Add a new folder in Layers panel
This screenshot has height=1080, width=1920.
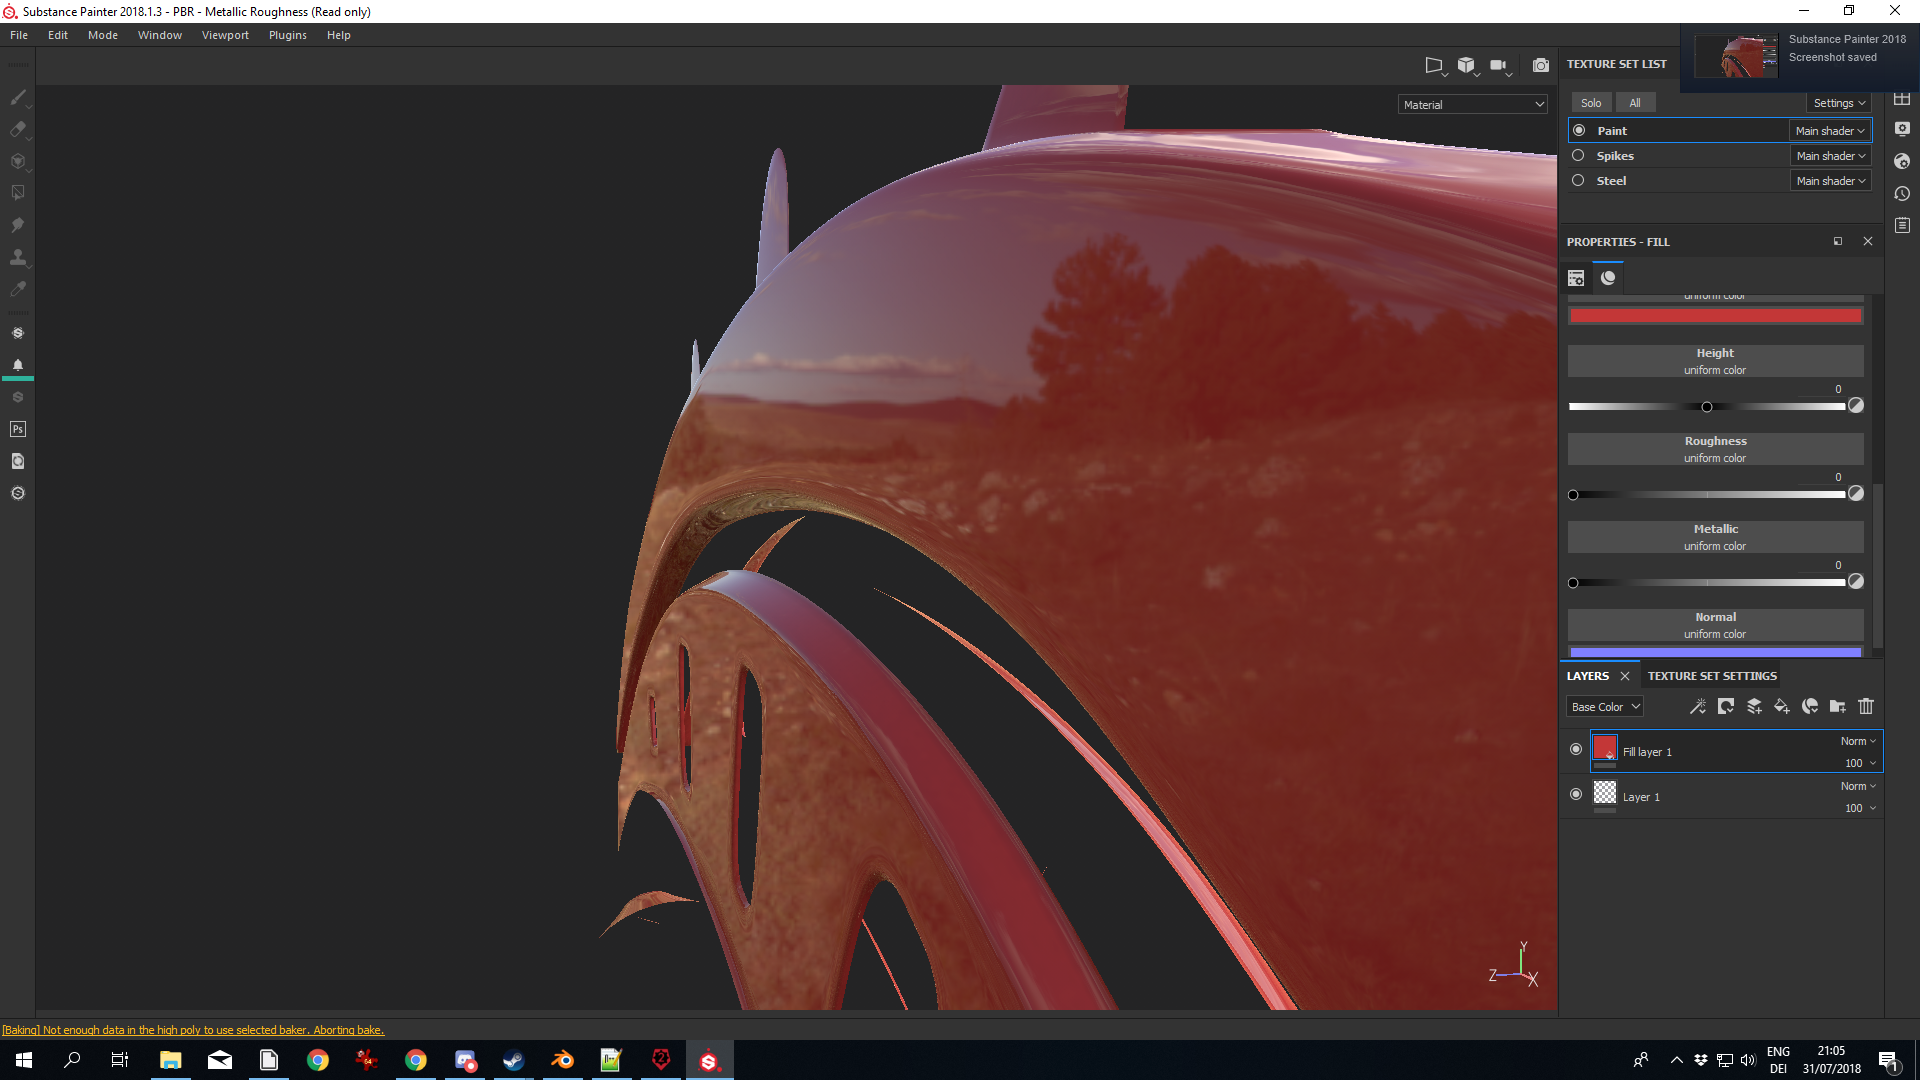point(1837,707)
